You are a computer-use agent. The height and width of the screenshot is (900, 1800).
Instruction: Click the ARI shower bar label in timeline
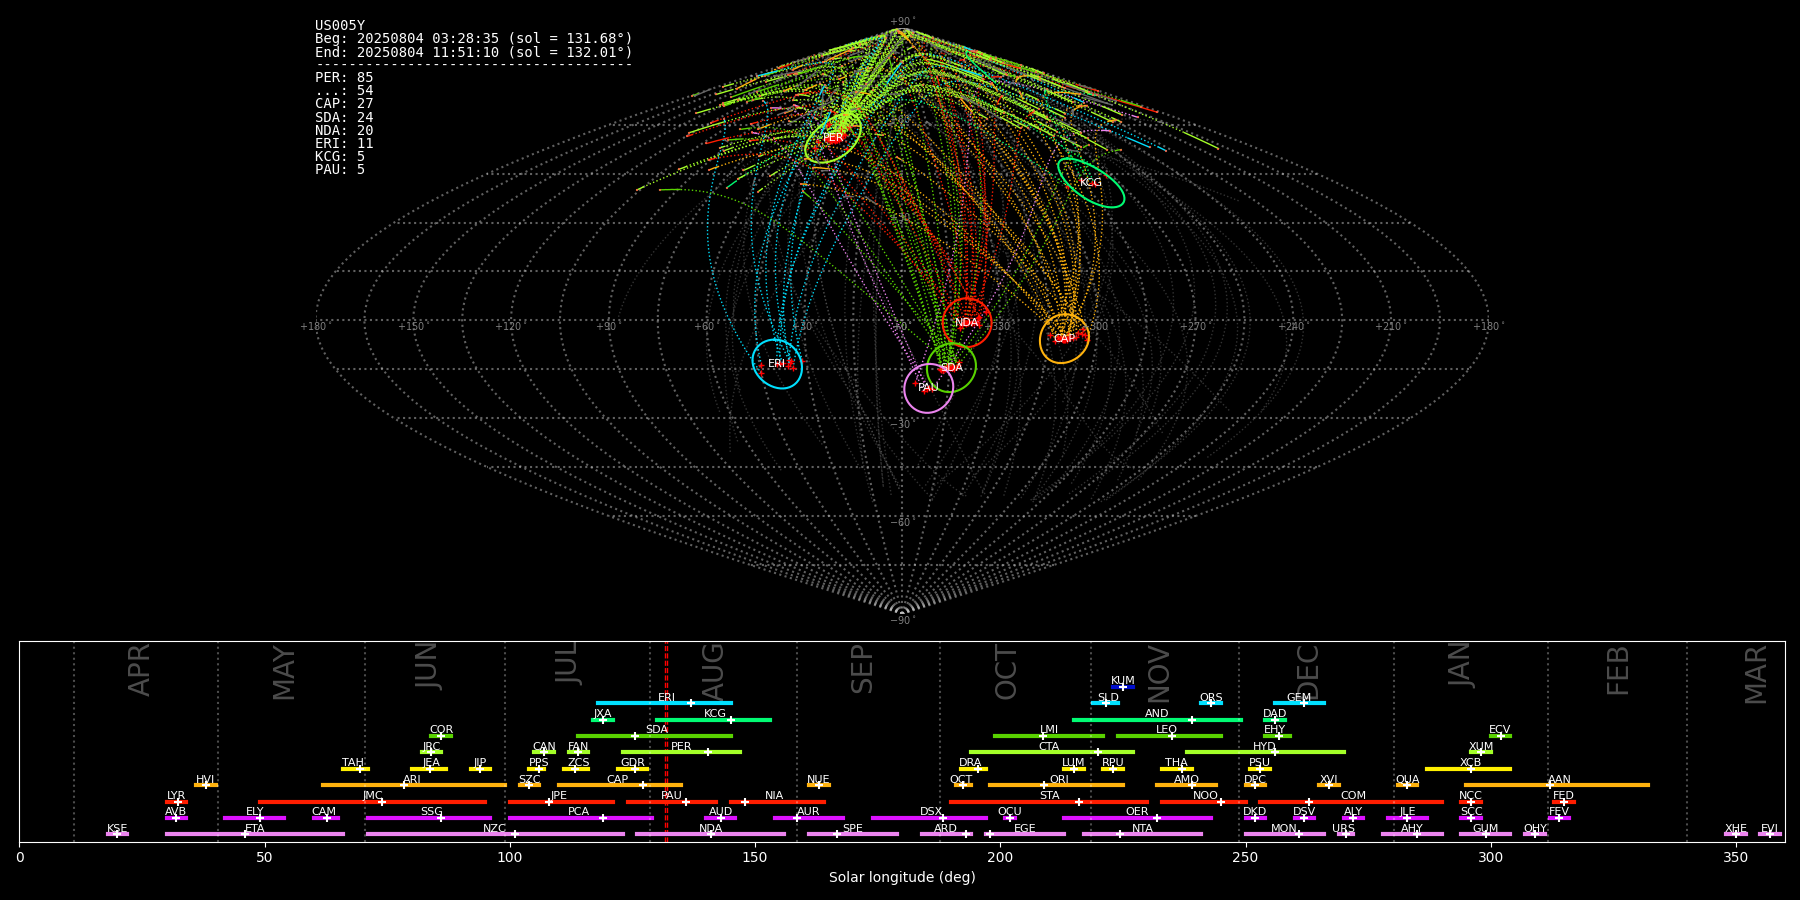(x=411, y=779)
